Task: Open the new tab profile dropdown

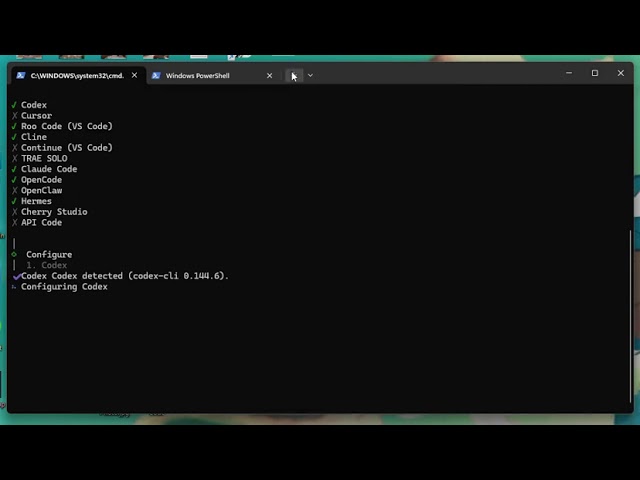Action: [310, 76]
